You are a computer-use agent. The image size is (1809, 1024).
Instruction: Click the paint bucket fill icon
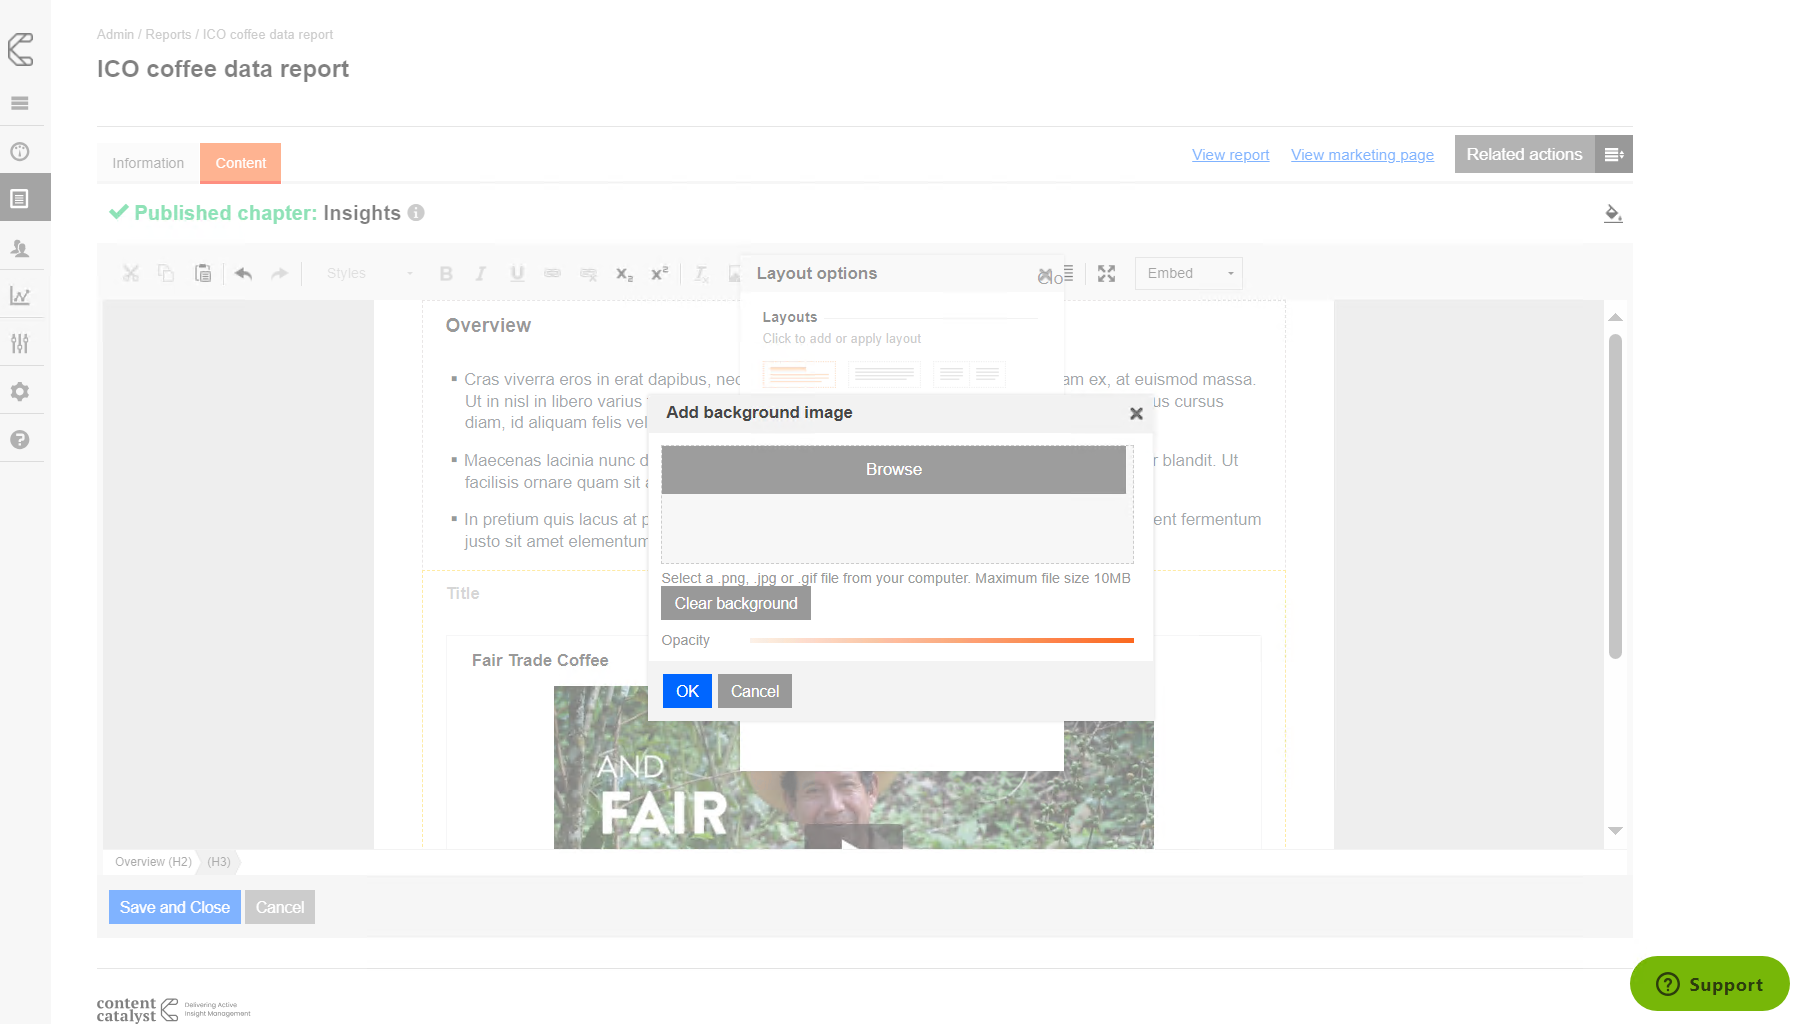[1612, 213]
